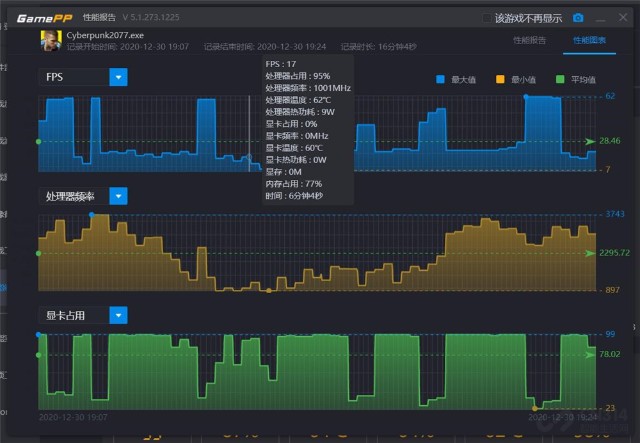Click the camera screenshot icon in title bar
The image size is (640, 443).
tap(578, 18)
